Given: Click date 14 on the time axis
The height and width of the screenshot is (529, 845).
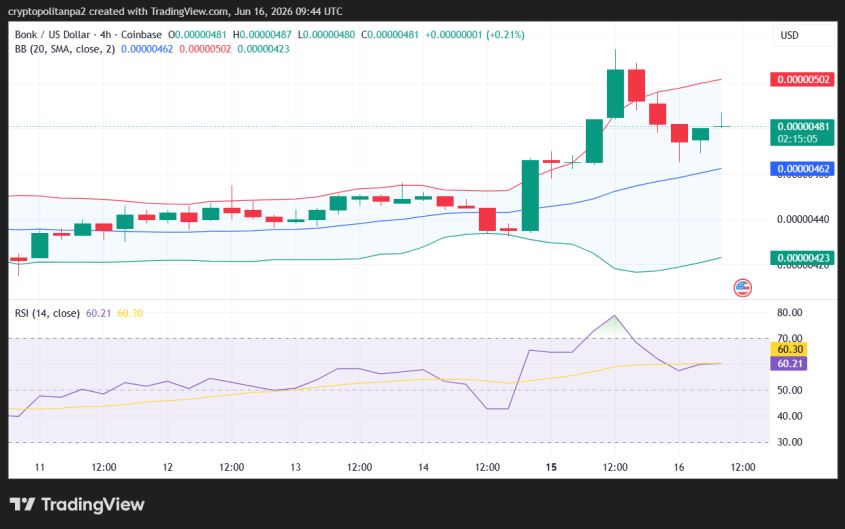Looking at the screenshot, I should 423,467.
